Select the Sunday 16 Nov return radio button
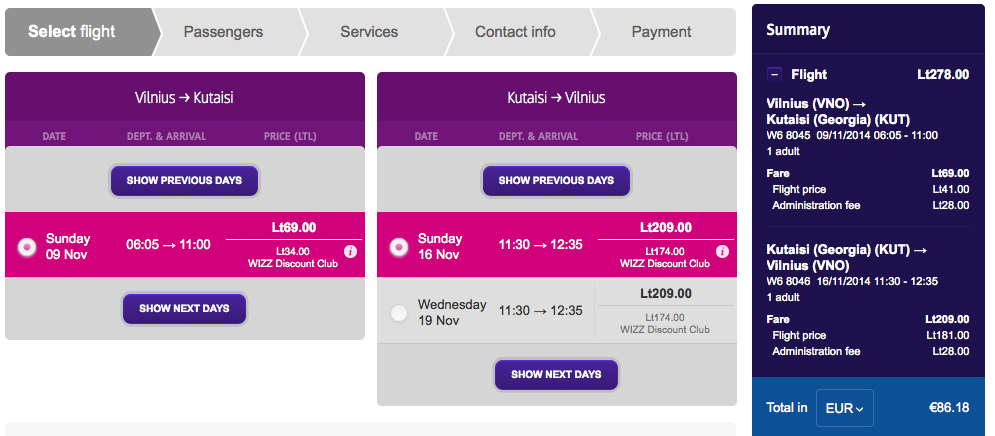 pyautogui.click(x=399, y=247)
